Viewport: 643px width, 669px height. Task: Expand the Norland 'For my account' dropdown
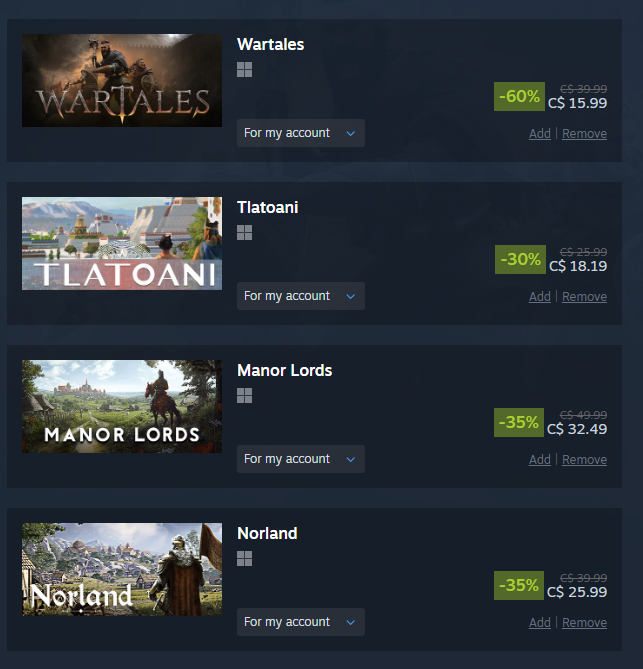pyautogui.click(x=301, y=622)
